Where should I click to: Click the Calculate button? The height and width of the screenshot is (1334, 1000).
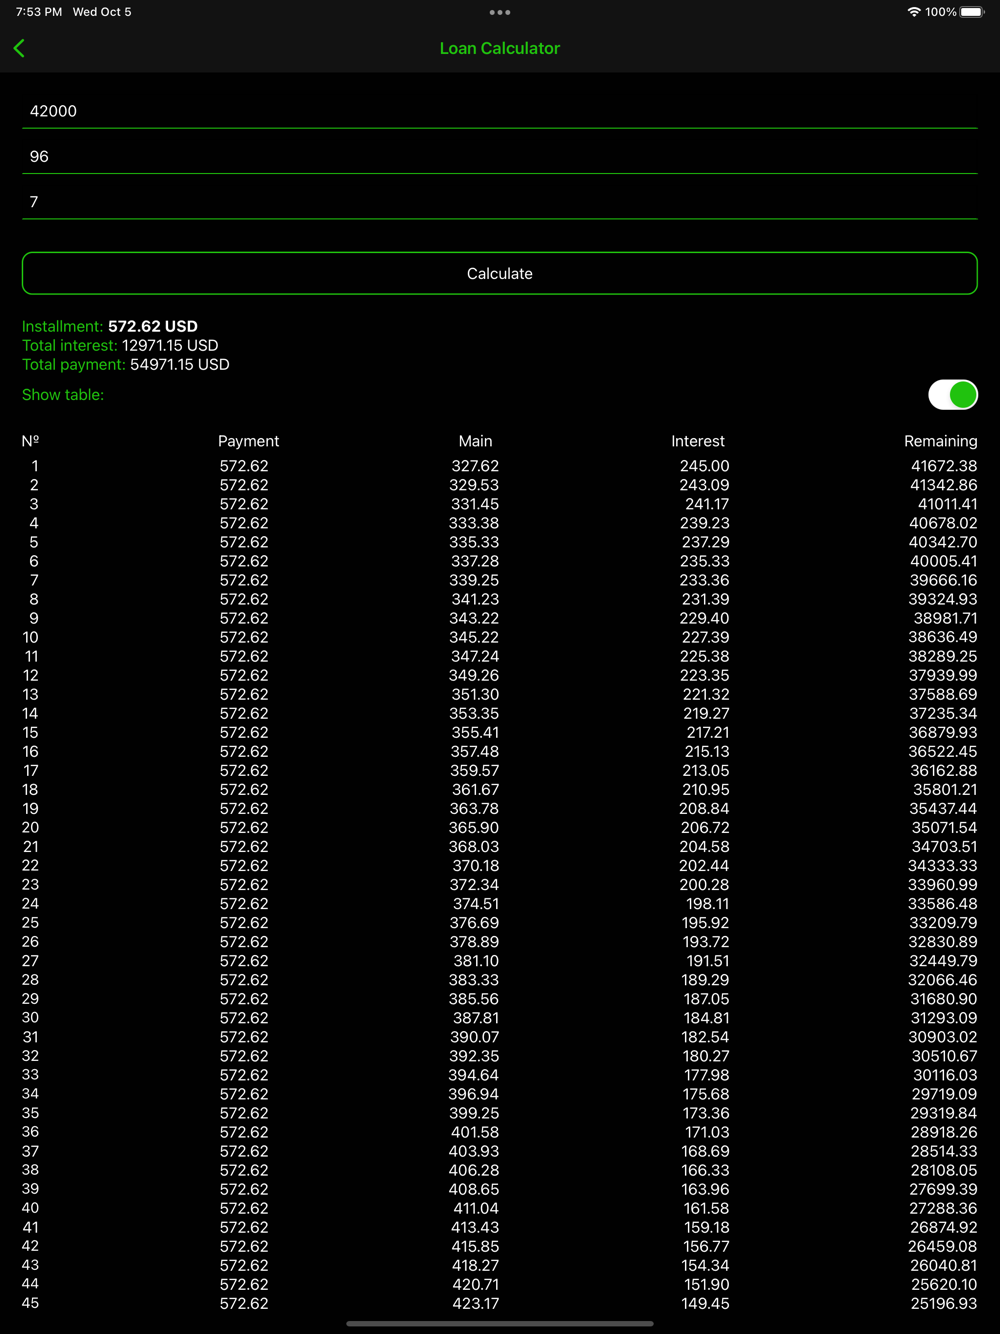500,273
